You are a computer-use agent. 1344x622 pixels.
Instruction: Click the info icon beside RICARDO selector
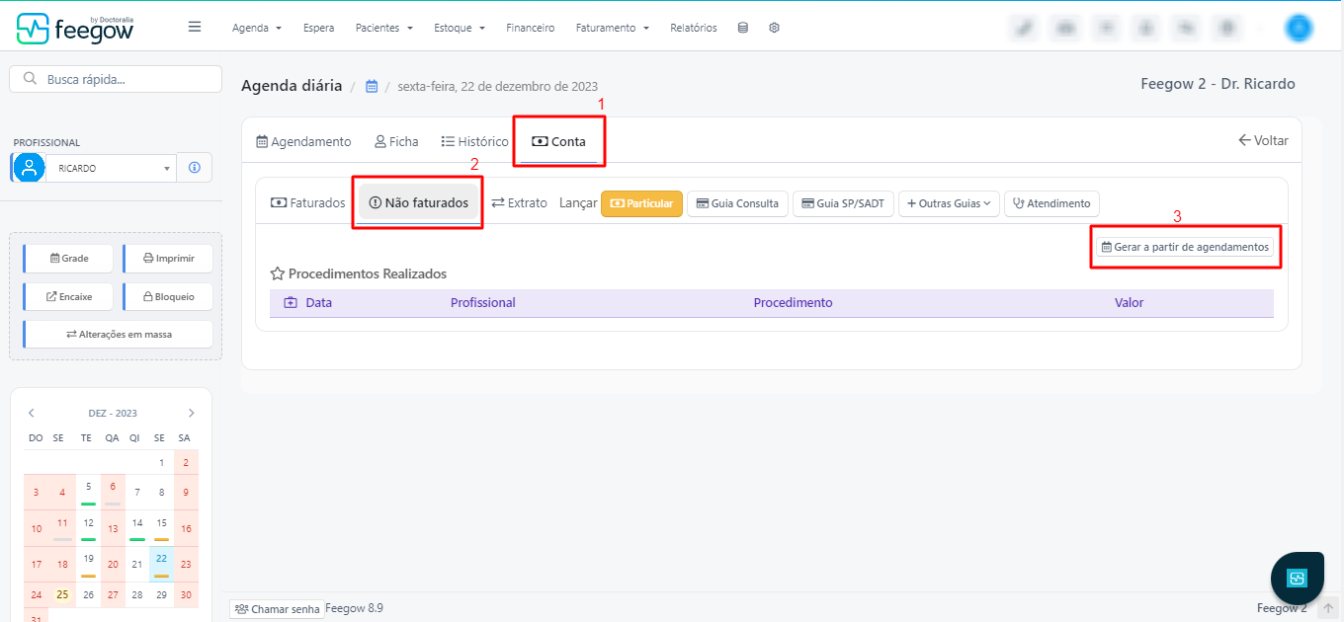pos(194,168)
